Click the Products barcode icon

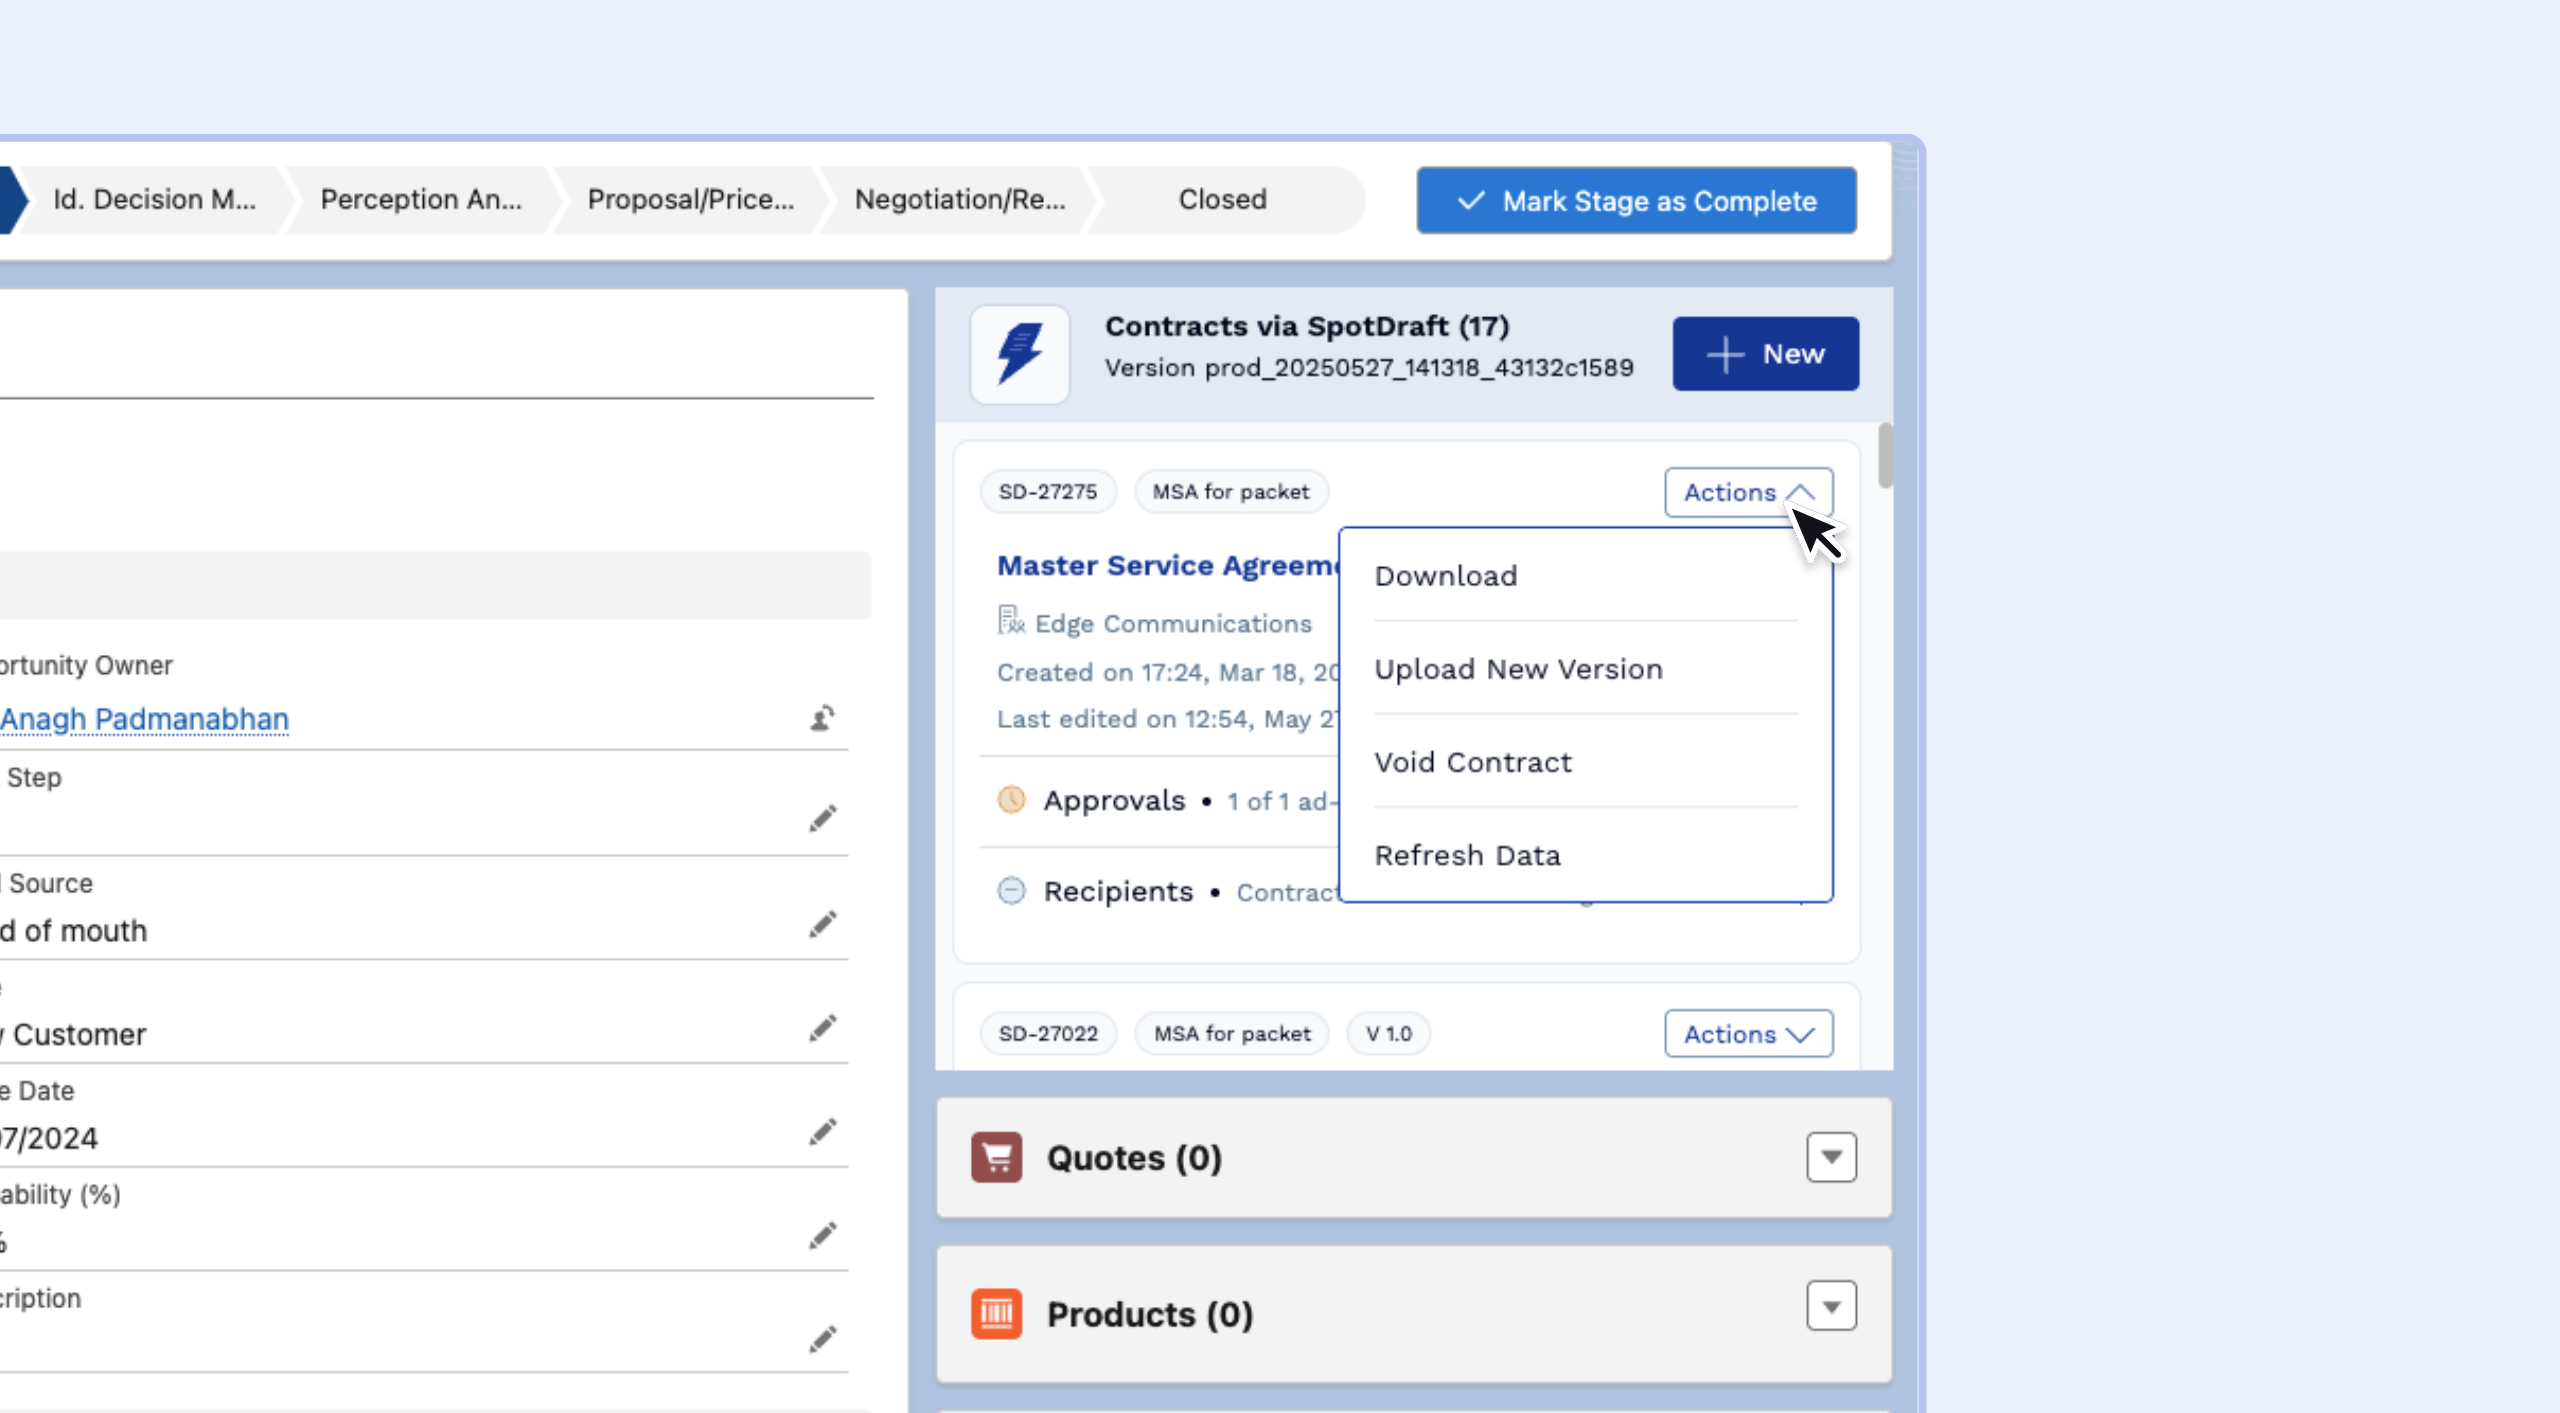(996, 1313)
